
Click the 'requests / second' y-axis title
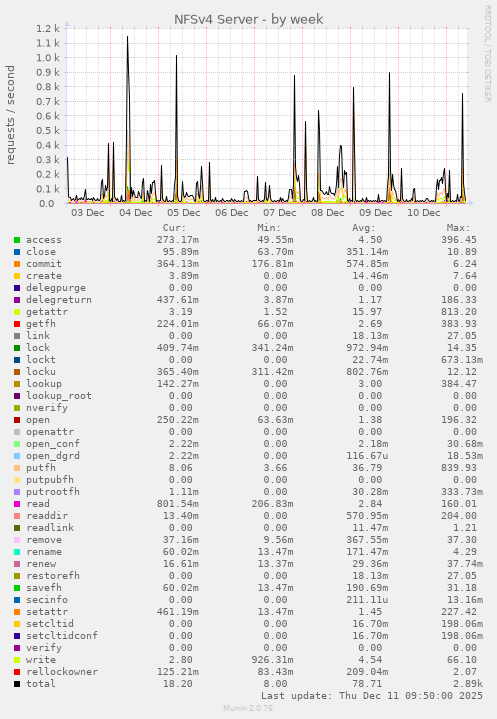[x=10, y=115]
